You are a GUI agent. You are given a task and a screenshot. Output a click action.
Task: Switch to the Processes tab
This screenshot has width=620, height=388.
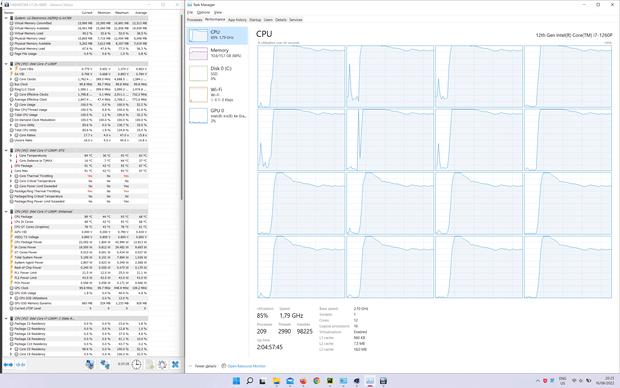(x=194, y=19)
